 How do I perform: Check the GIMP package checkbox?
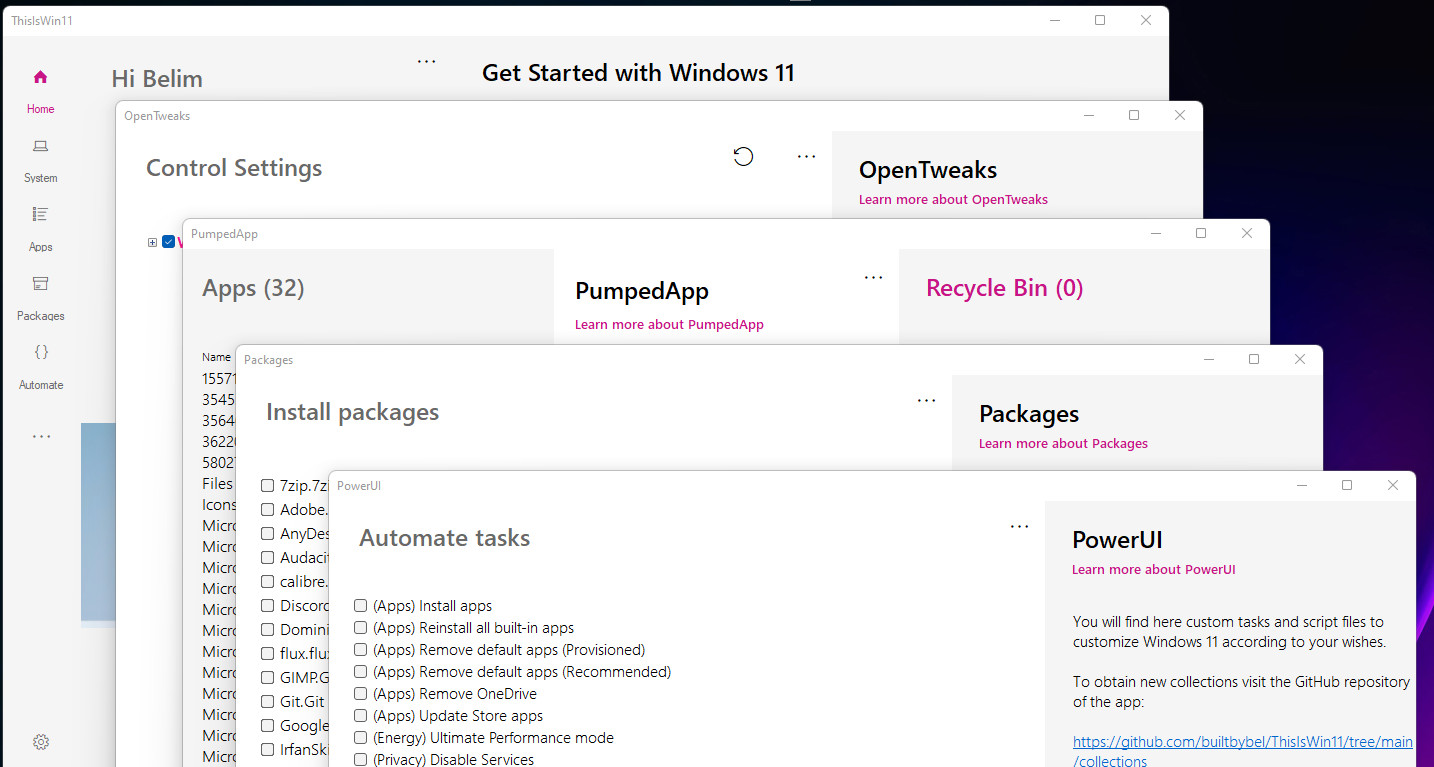click(268, 677)
